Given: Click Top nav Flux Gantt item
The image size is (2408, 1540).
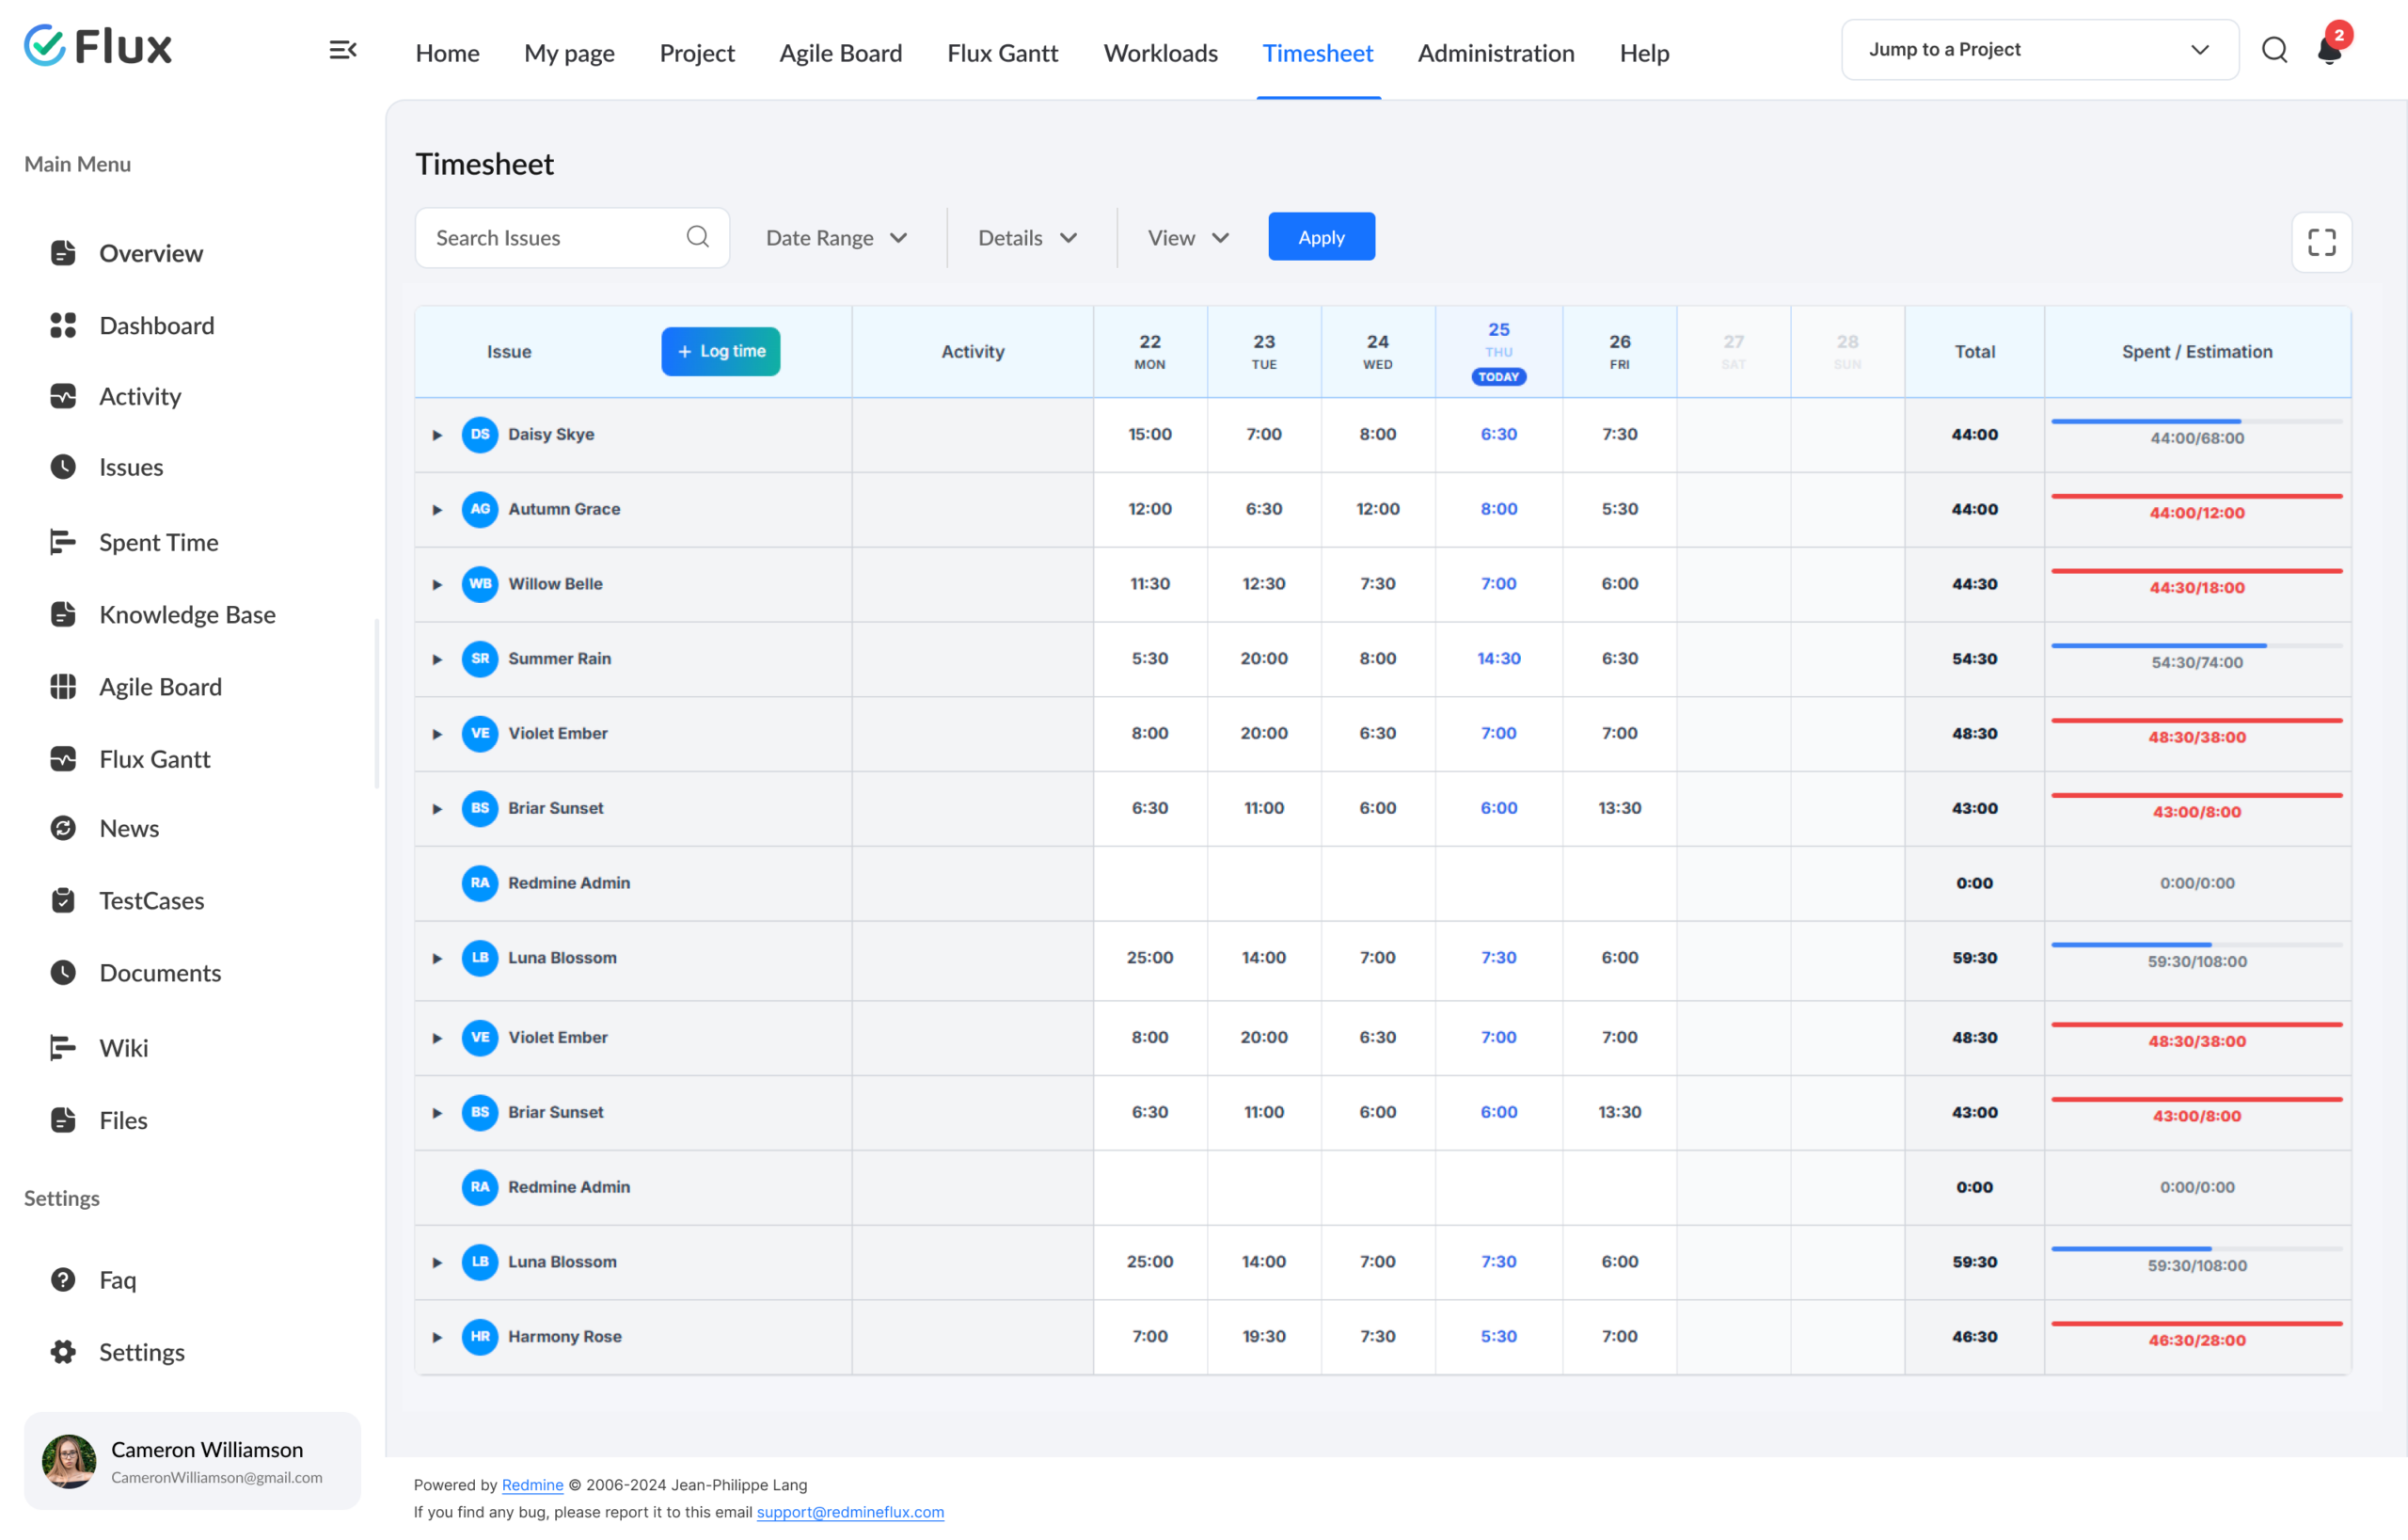Looking at the screenshot, I should [1002, 52].
